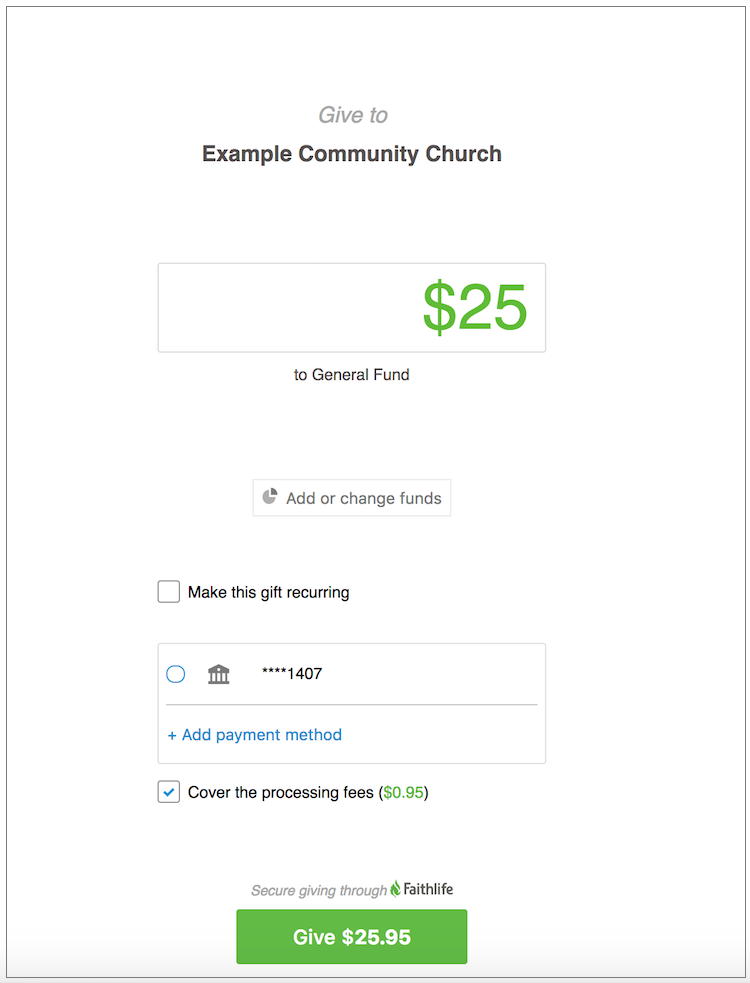Click Add payment method link
The image size is (750, 983).
255,735
